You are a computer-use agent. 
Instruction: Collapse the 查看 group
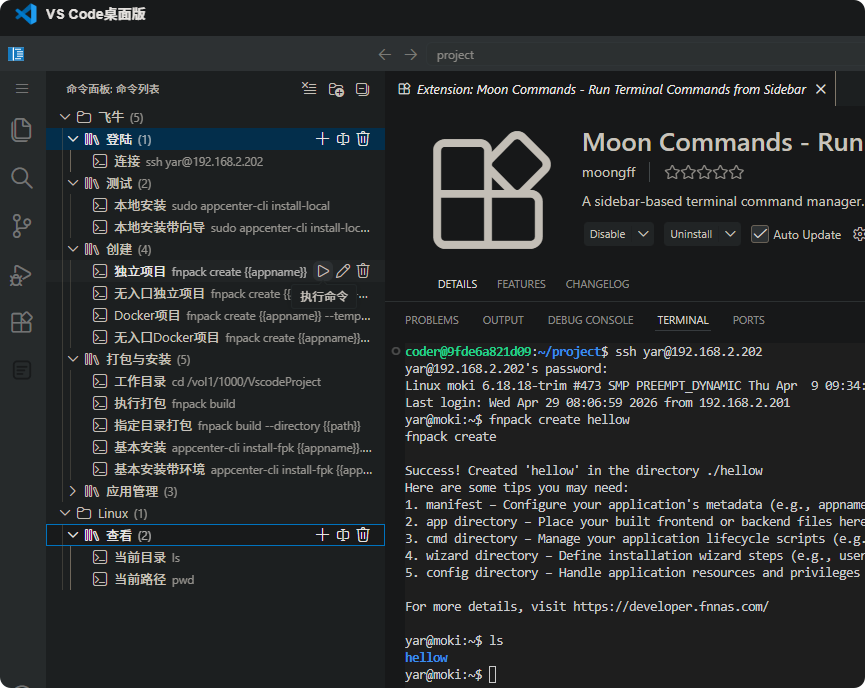[73, 535]
